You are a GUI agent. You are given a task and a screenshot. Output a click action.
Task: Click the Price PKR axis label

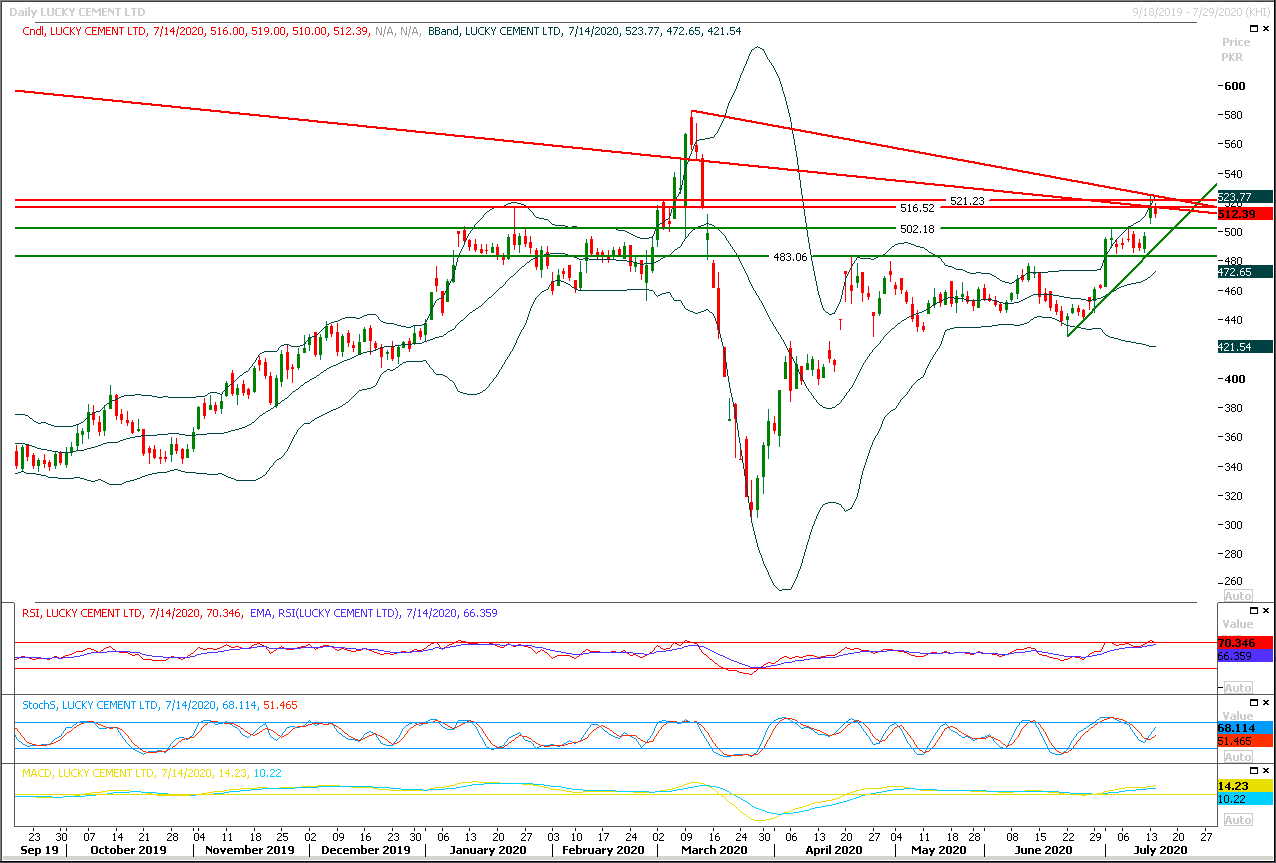click(1236, 50)
